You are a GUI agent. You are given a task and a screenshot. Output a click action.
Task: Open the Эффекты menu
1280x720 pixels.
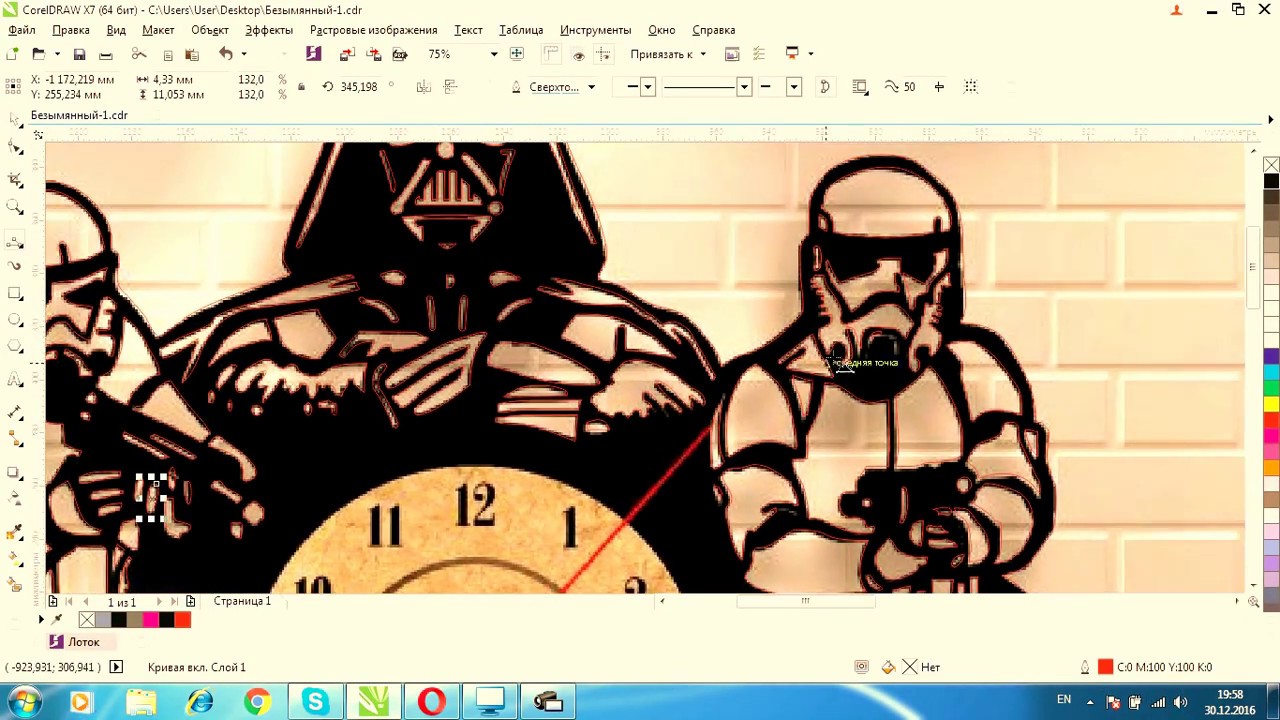pos(269,30)
